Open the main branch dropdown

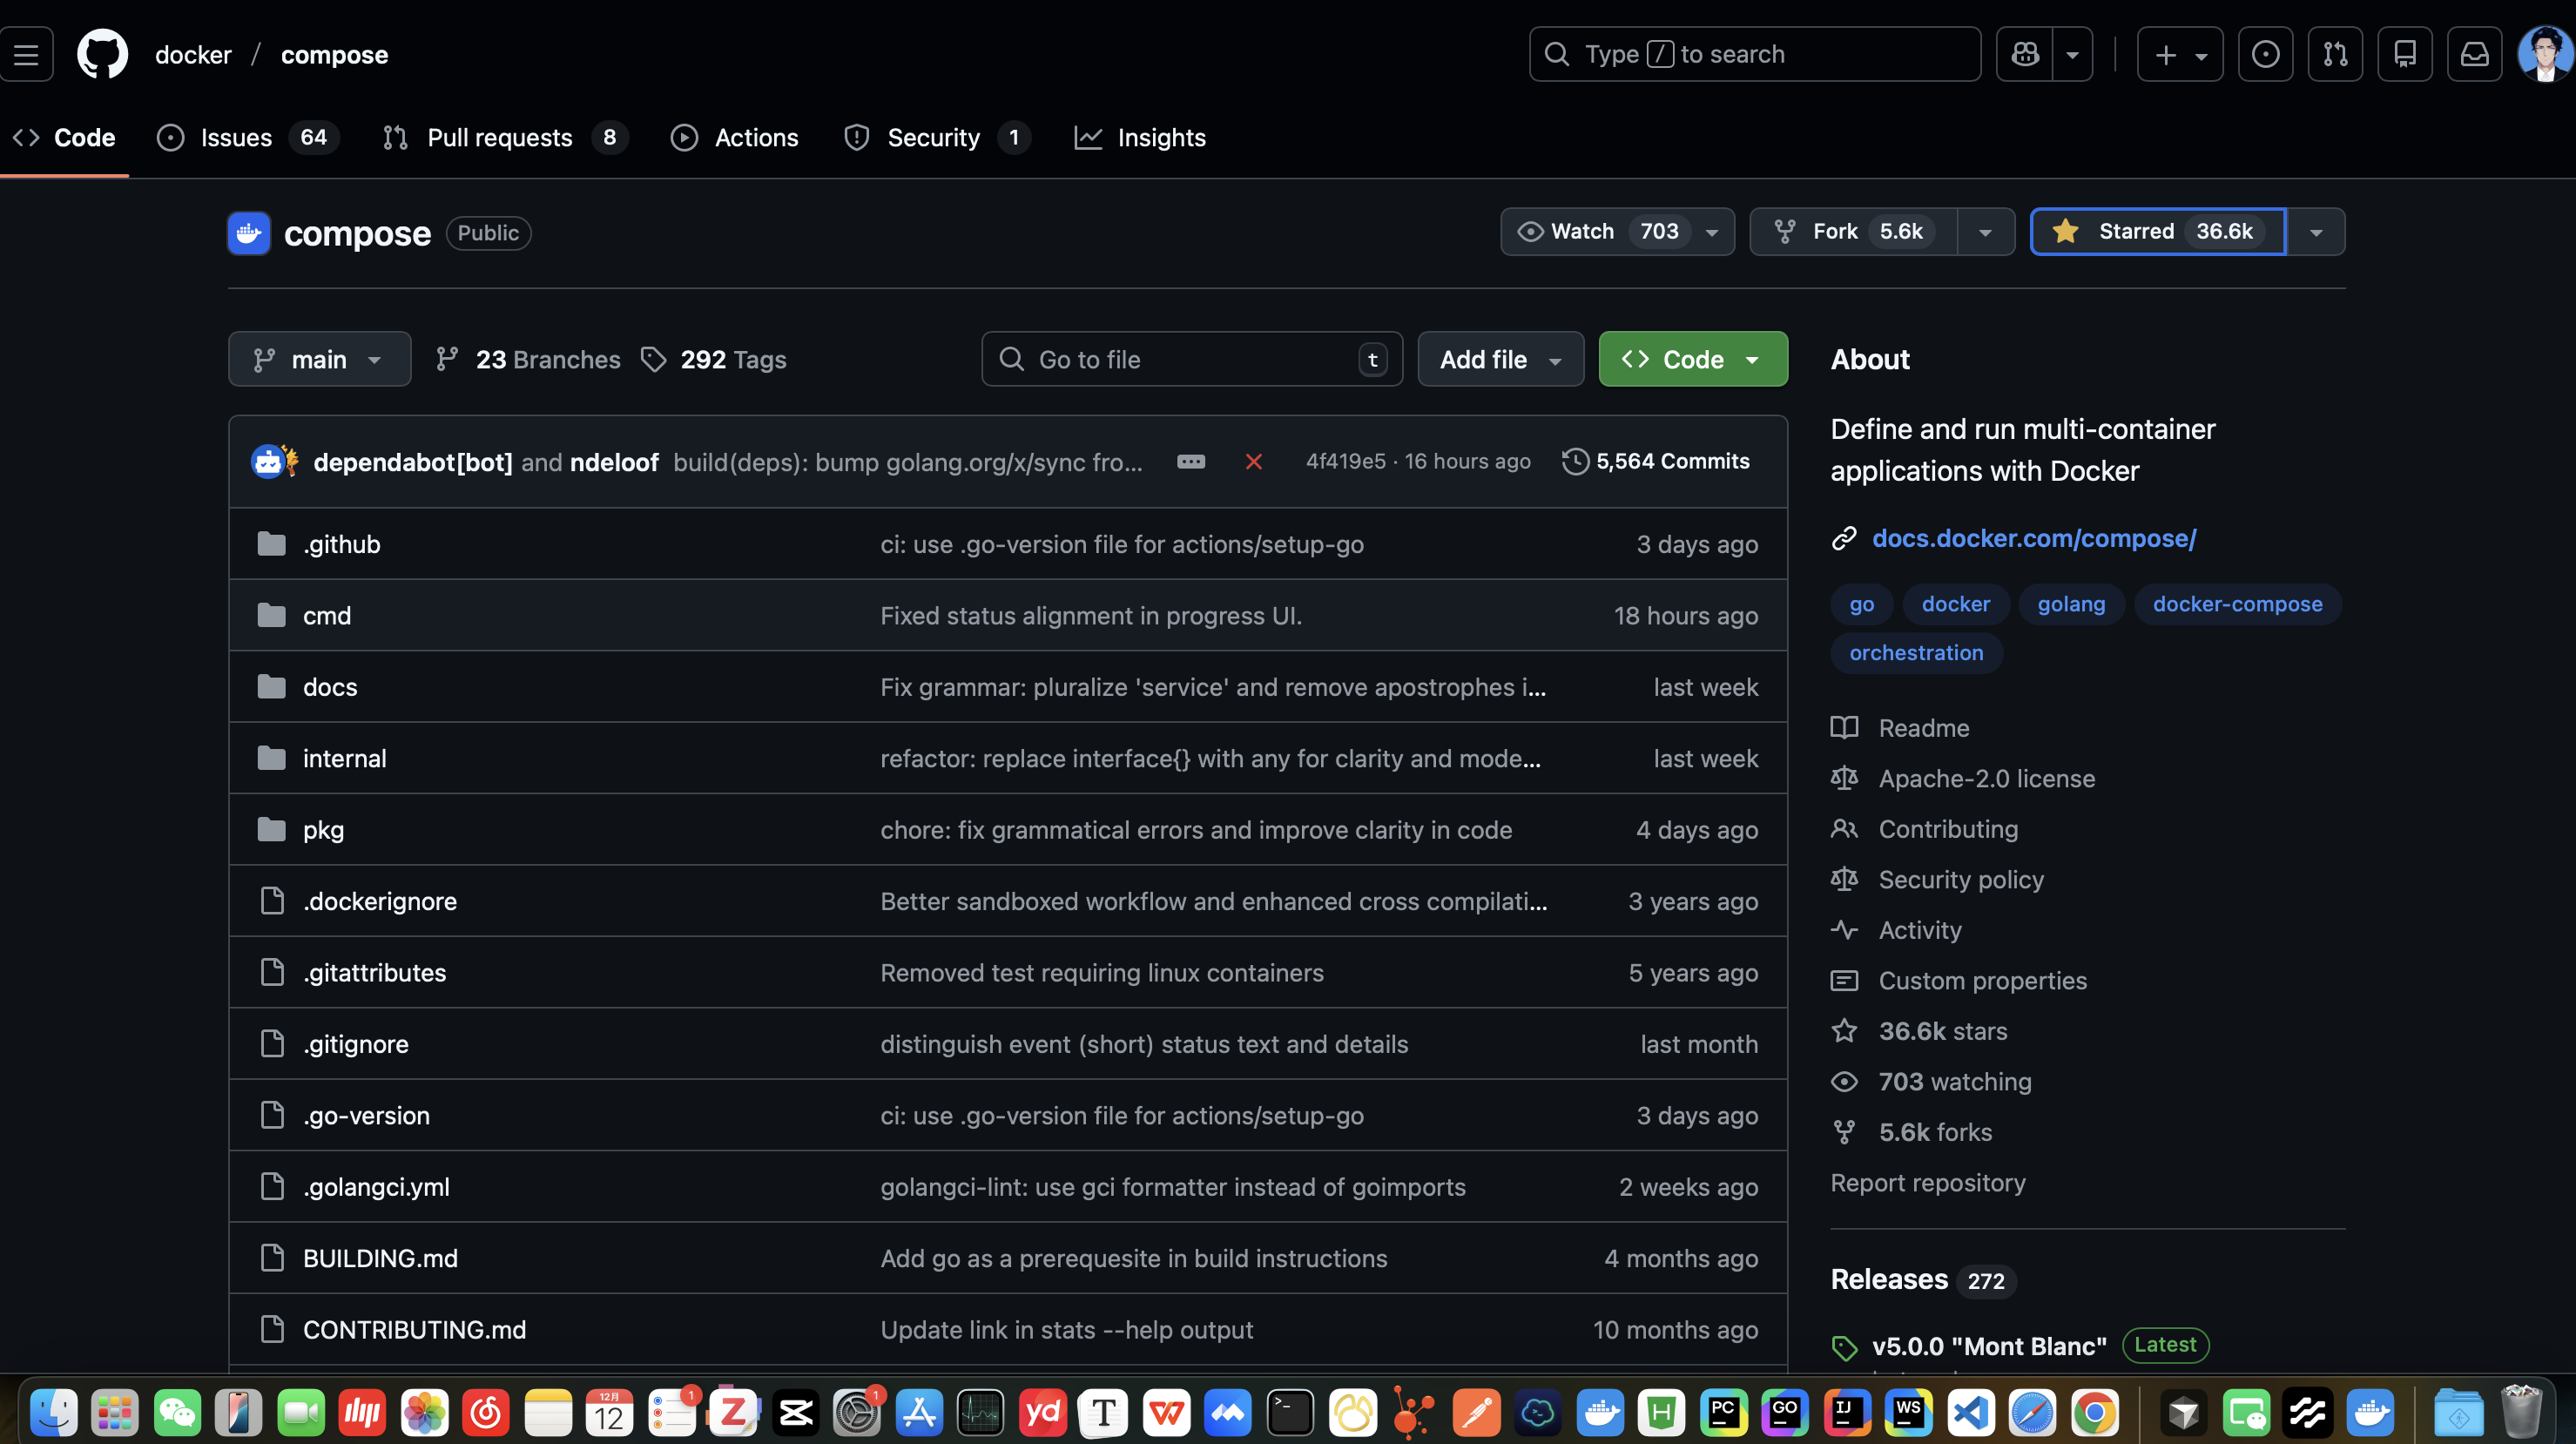pyautogui.click(x=319, y=359)
